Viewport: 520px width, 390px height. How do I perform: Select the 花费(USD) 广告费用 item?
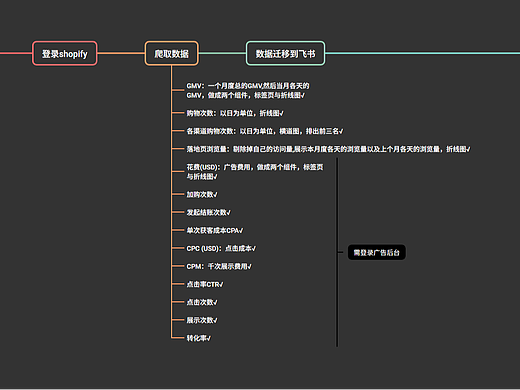[255, 172]
